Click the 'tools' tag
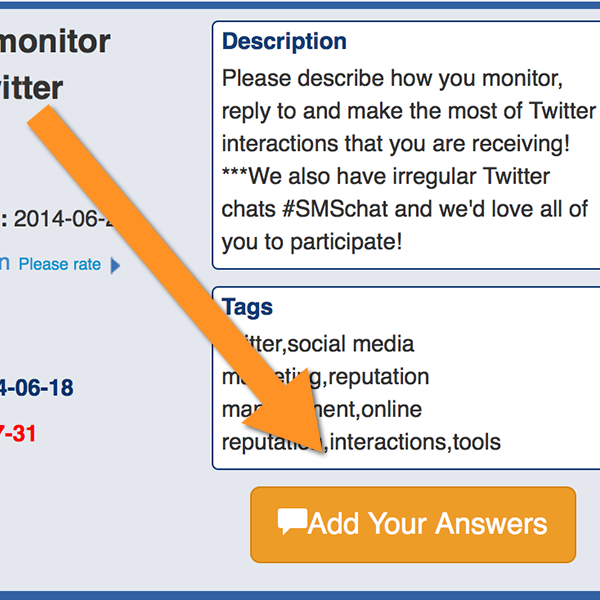The height and width of the screenshot is (600, 600). 477,441
